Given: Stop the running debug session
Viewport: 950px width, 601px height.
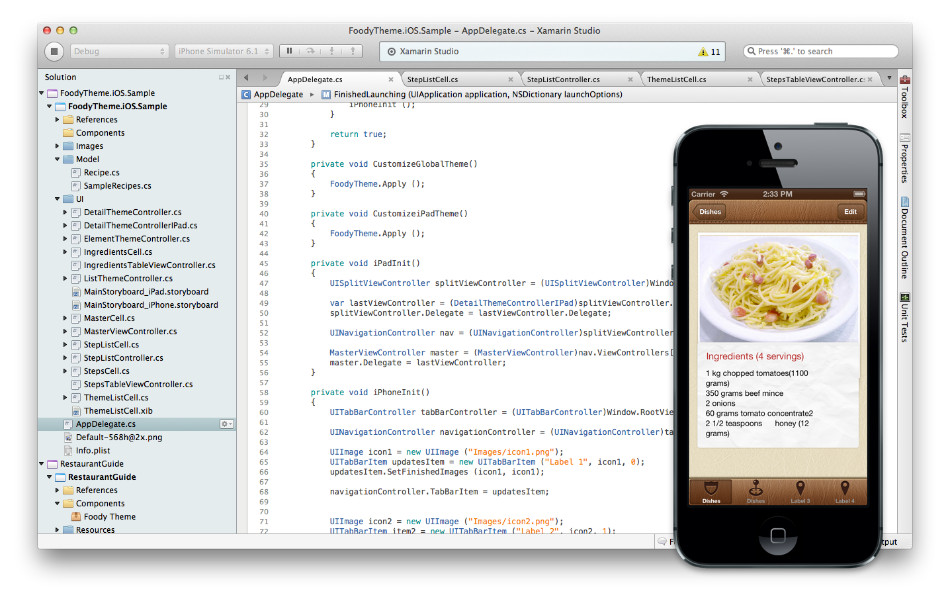Looking at the screenshot, I should pyautogui.click(x=54, y=51).
